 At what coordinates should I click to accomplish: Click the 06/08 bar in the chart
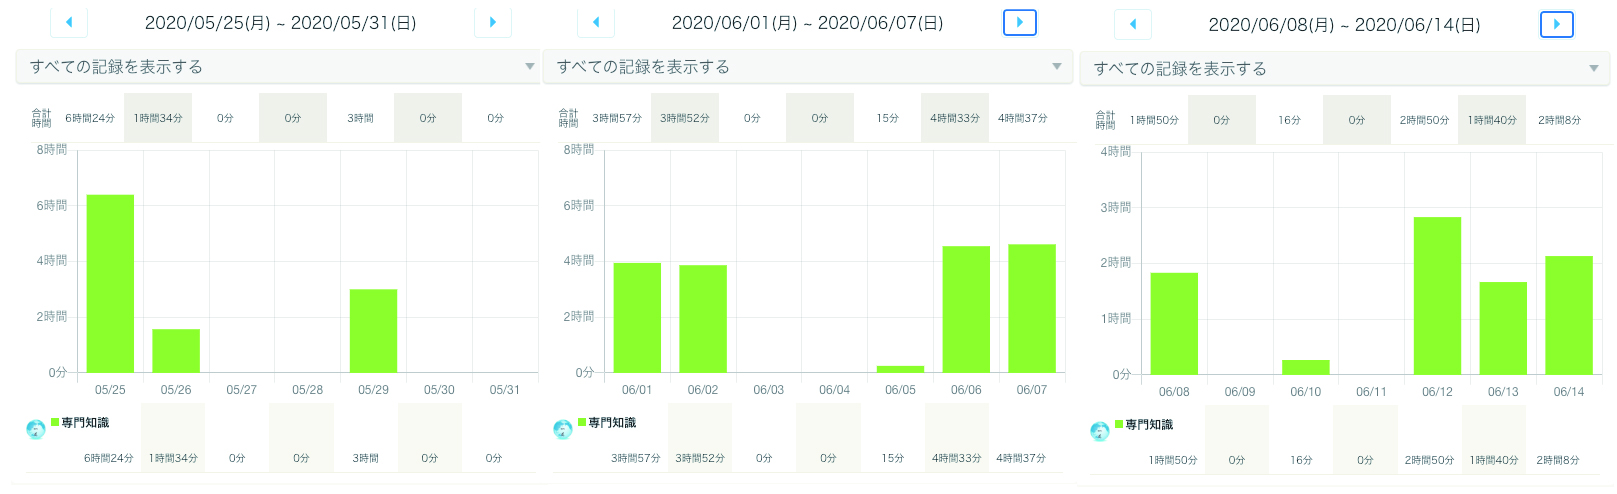tap(1174, 324)
